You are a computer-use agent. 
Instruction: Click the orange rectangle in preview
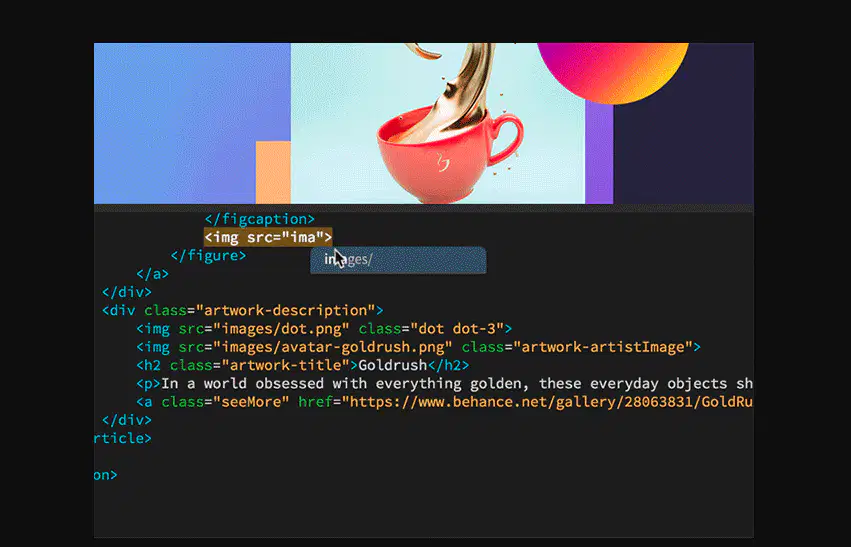click(x=273, y=173)
